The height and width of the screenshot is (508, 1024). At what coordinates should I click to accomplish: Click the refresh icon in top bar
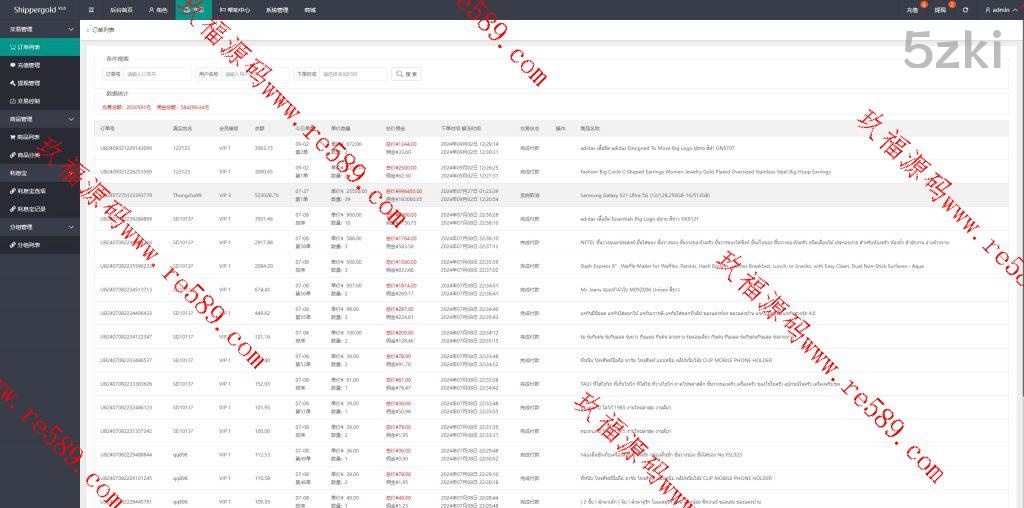964,9
